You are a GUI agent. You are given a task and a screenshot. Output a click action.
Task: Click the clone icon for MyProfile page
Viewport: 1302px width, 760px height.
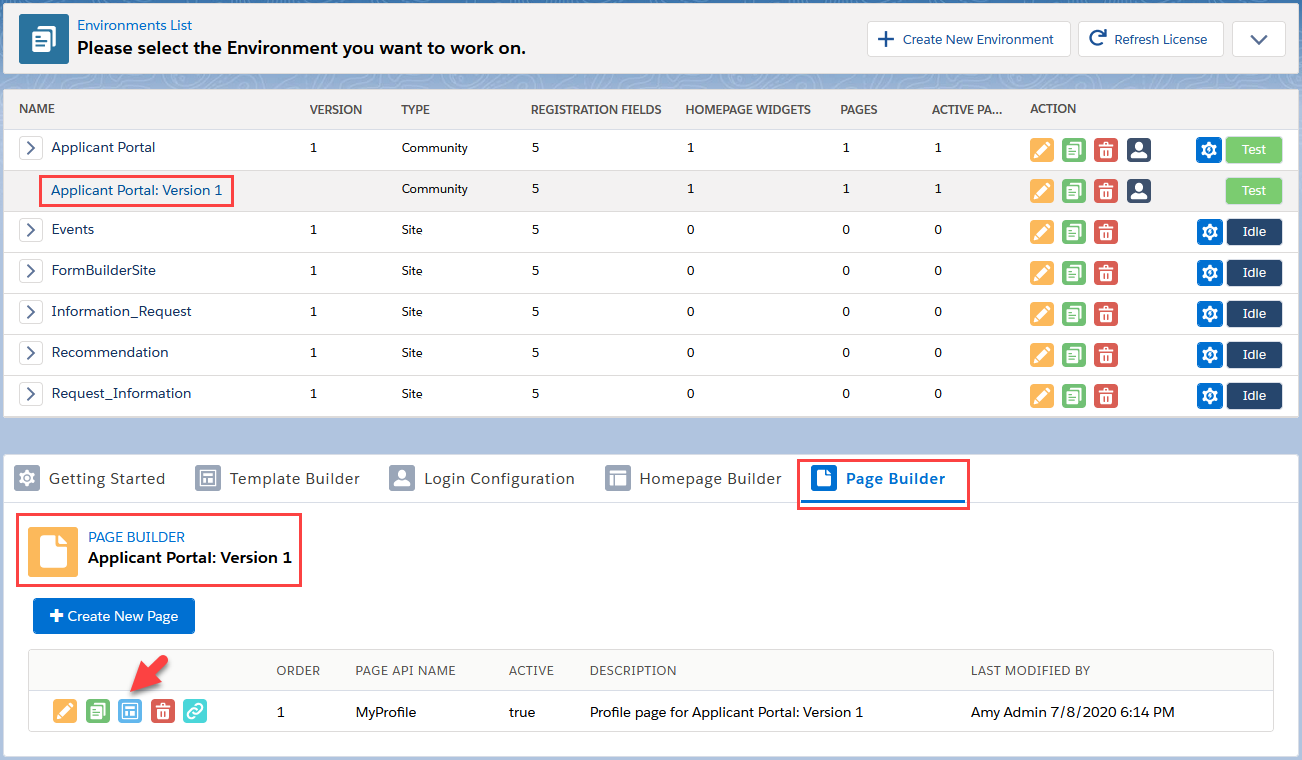pos(98,711)
